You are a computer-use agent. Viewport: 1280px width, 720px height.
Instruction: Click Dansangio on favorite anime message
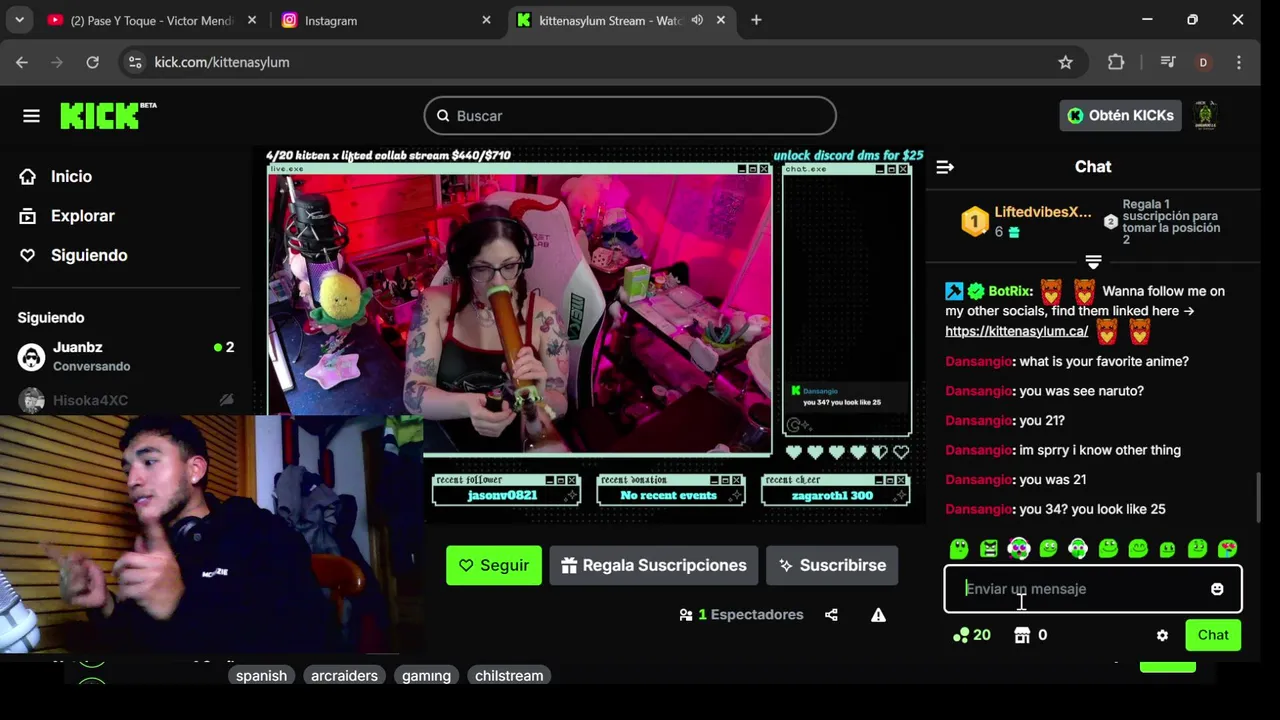click(x=978, y=361)
